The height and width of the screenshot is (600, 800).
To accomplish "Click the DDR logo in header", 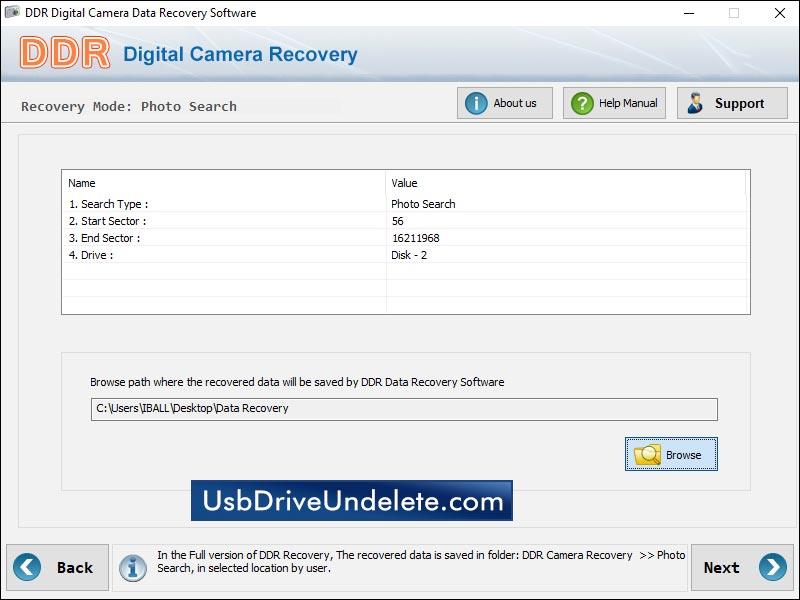I will (x=65, y=53).
